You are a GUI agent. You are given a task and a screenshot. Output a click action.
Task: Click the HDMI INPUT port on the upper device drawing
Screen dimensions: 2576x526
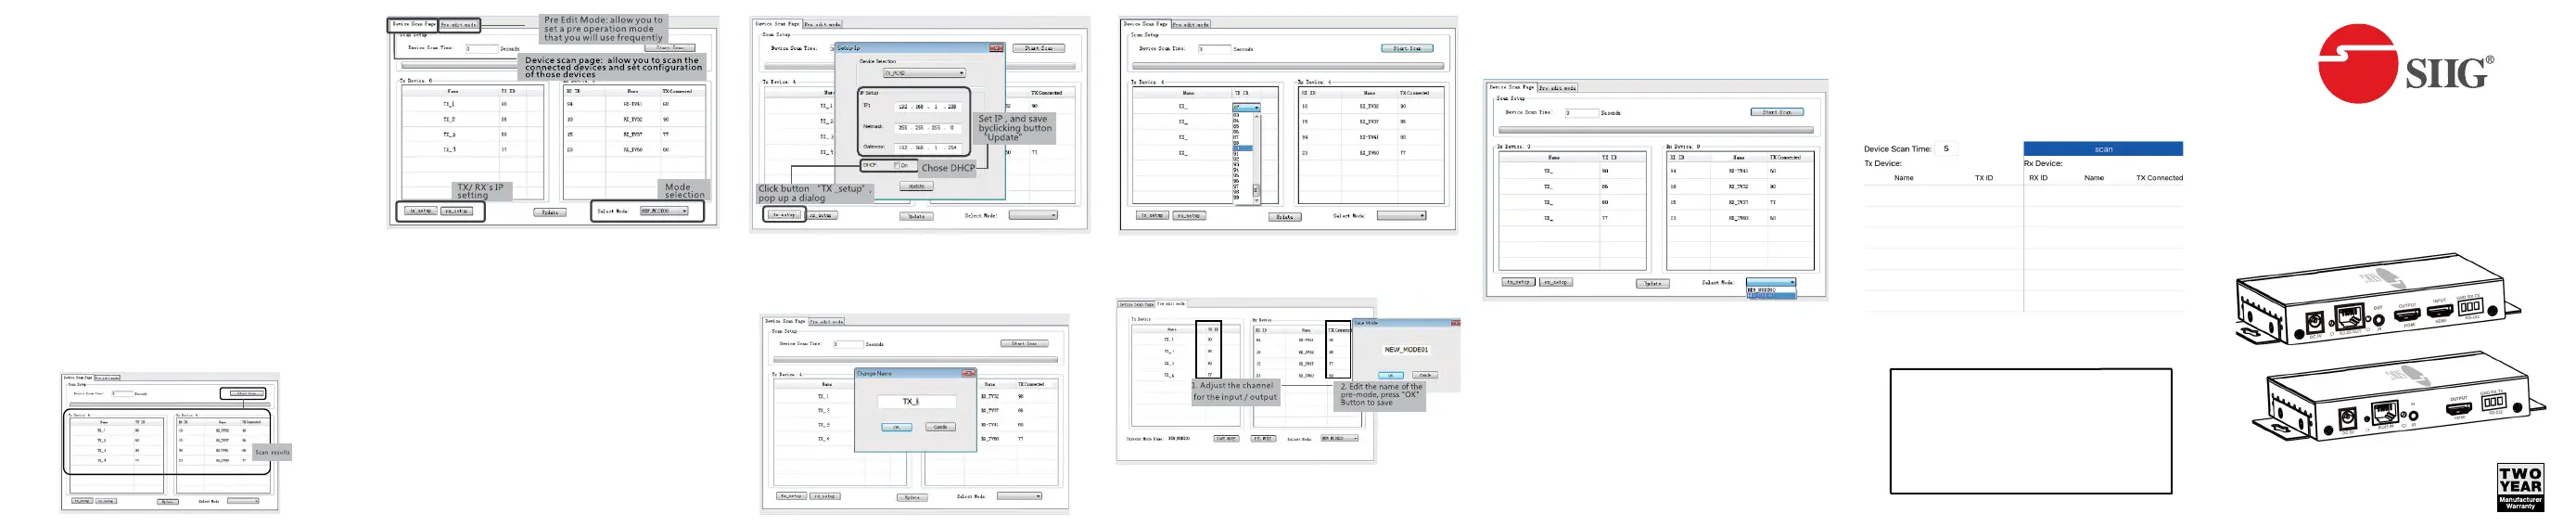coord(2440,312)
